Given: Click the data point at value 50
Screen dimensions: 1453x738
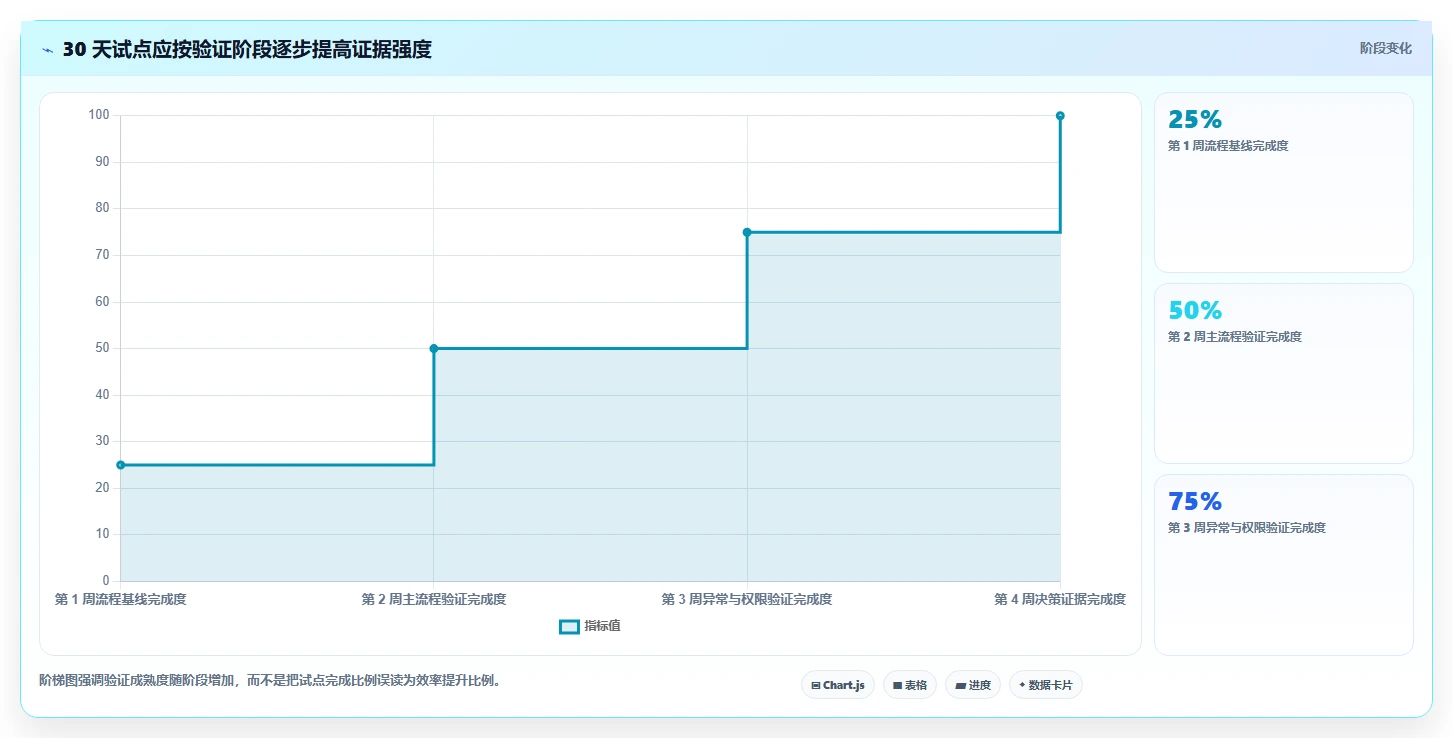Looking at the screenshot, I should coord(434,348).
